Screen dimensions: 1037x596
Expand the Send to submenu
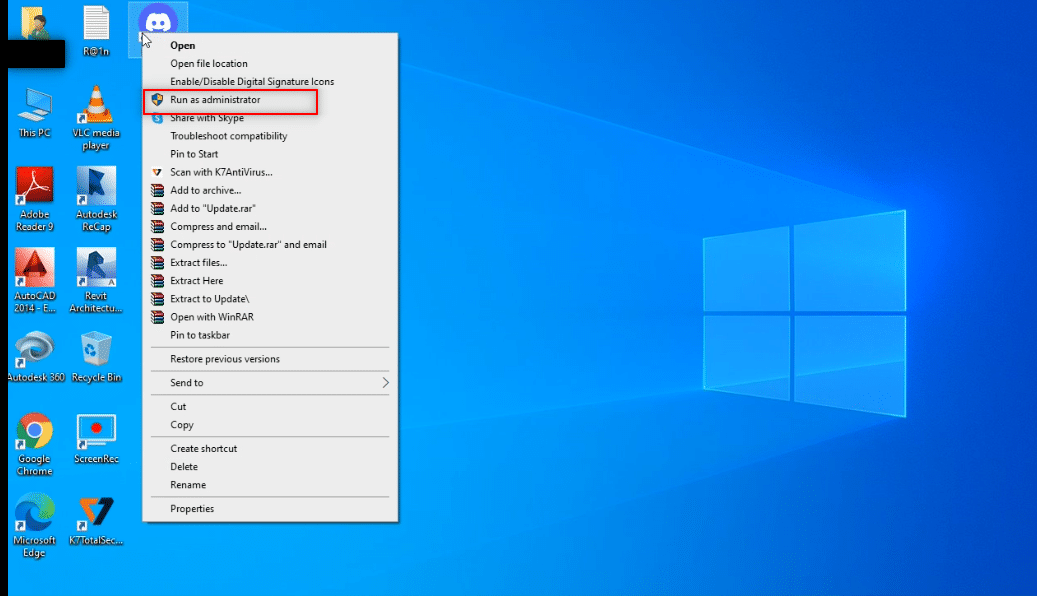pyautogui.click(x=270, y=383)
